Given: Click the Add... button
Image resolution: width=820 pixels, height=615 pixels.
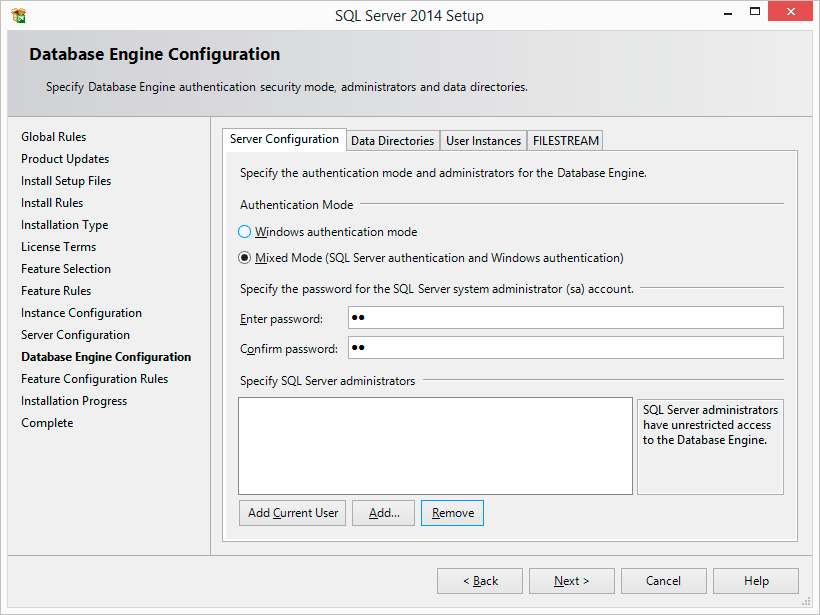Looking at the screenshot, I should pos(383,513).
